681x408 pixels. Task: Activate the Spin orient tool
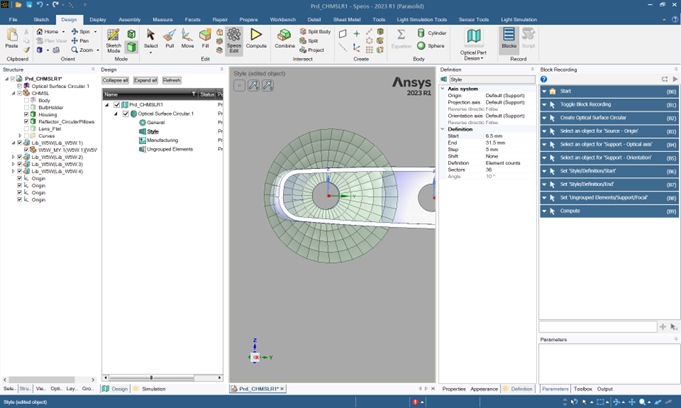pyautogui.click(x=81, y=31)
